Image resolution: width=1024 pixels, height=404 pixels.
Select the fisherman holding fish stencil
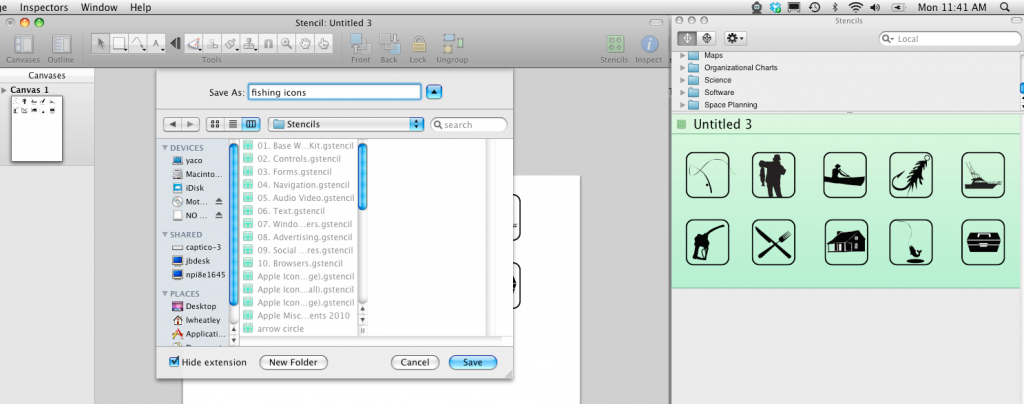pyautogui.click(x=773, y=175)
